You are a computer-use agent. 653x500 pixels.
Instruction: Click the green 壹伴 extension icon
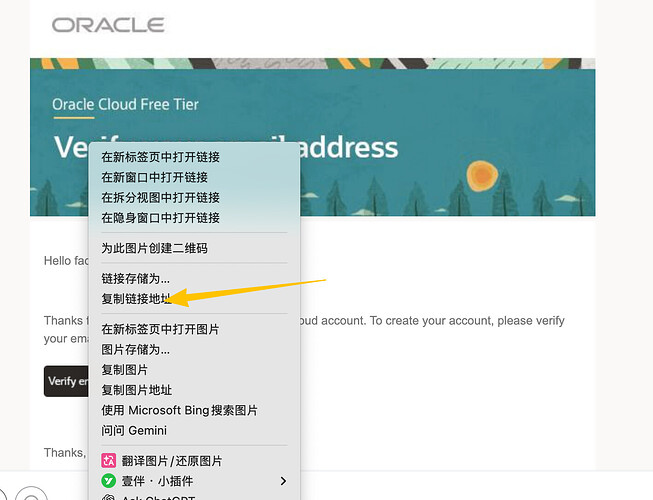click(x=109, y=481)
